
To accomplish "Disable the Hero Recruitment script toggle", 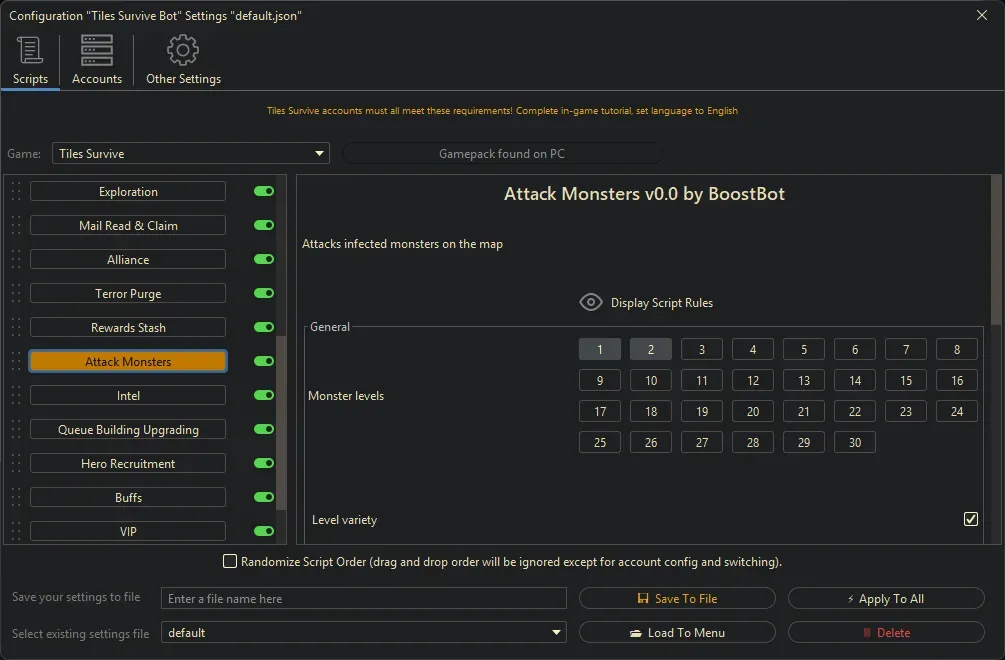I will 264,464.
